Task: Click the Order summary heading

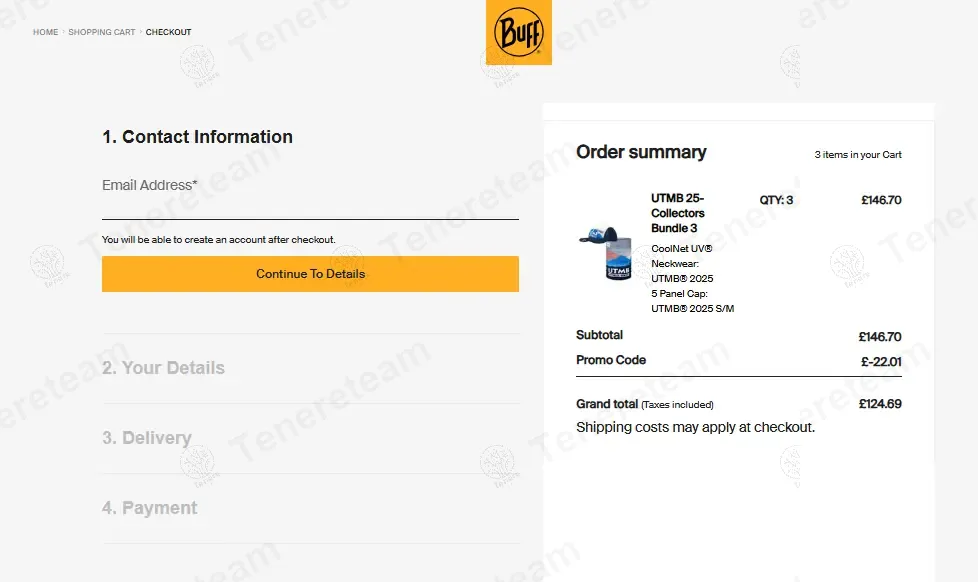Action: 641,152
